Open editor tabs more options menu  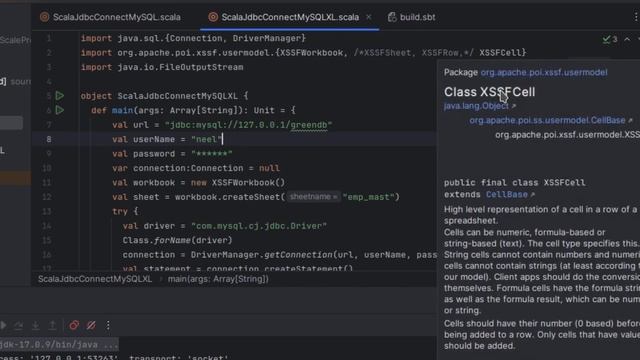[x=636, y=17]
